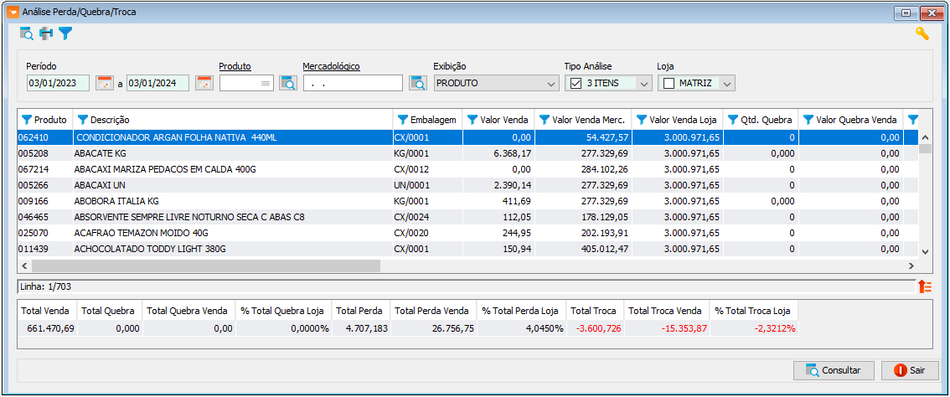
Task: Click filter funnel in Descrição column header
Action: 83,120
